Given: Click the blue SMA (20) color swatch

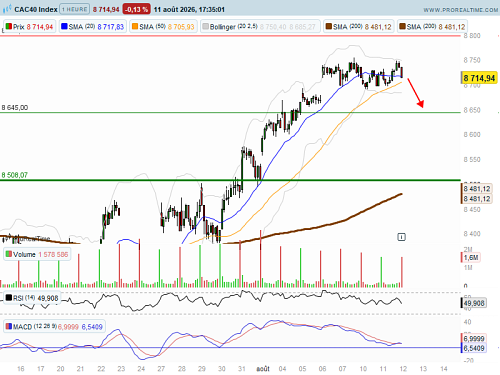Looking at the screenshot, I should pyautogui.click(x=64, y=26).
